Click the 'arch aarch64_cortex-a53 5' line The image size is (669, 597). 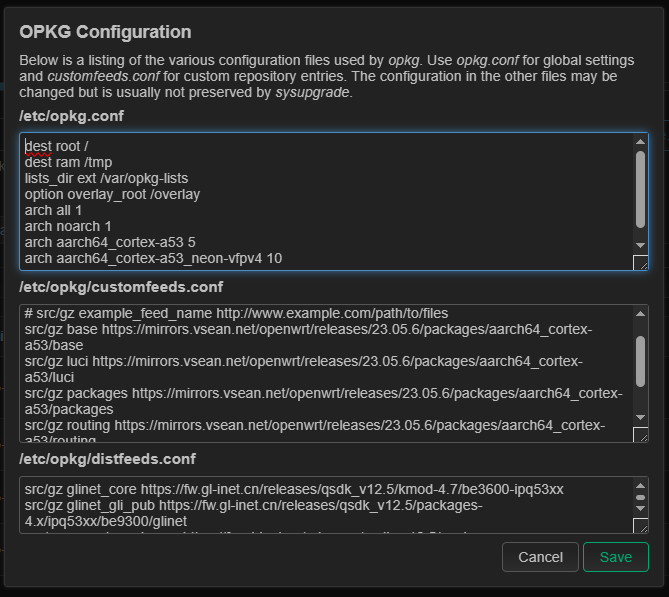tap(102, 242)
